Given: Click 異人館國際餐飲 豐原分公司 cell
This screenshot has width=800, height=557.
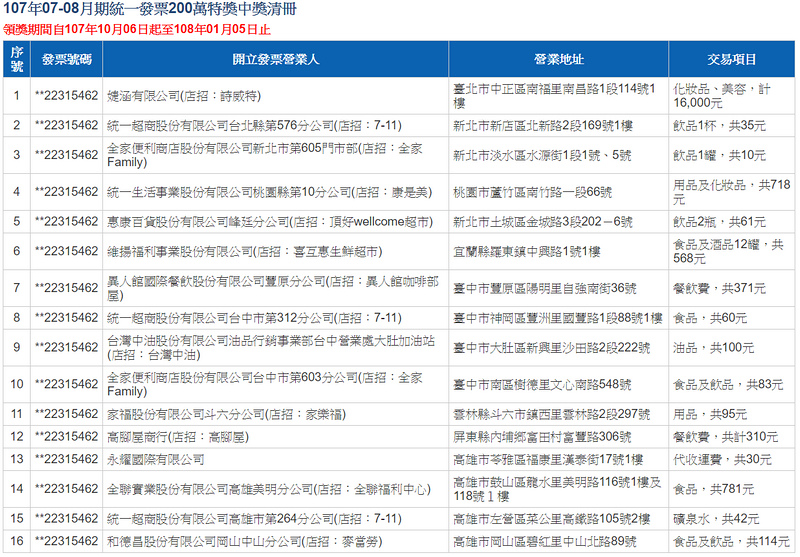Looking at the screenshot, I should tap(276, 288).
